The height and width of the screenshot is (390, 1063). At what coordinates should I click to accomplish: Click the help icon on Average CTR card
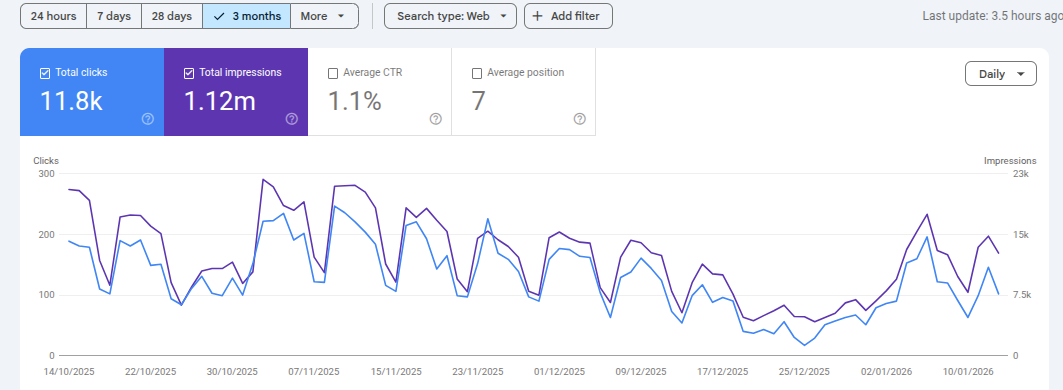(436, 119)
